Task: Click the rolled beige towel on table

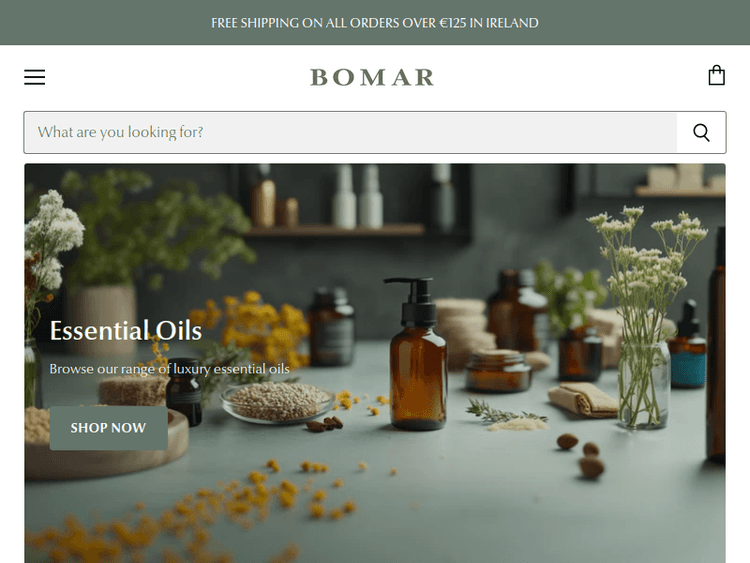Action: [x=582, y=399]
